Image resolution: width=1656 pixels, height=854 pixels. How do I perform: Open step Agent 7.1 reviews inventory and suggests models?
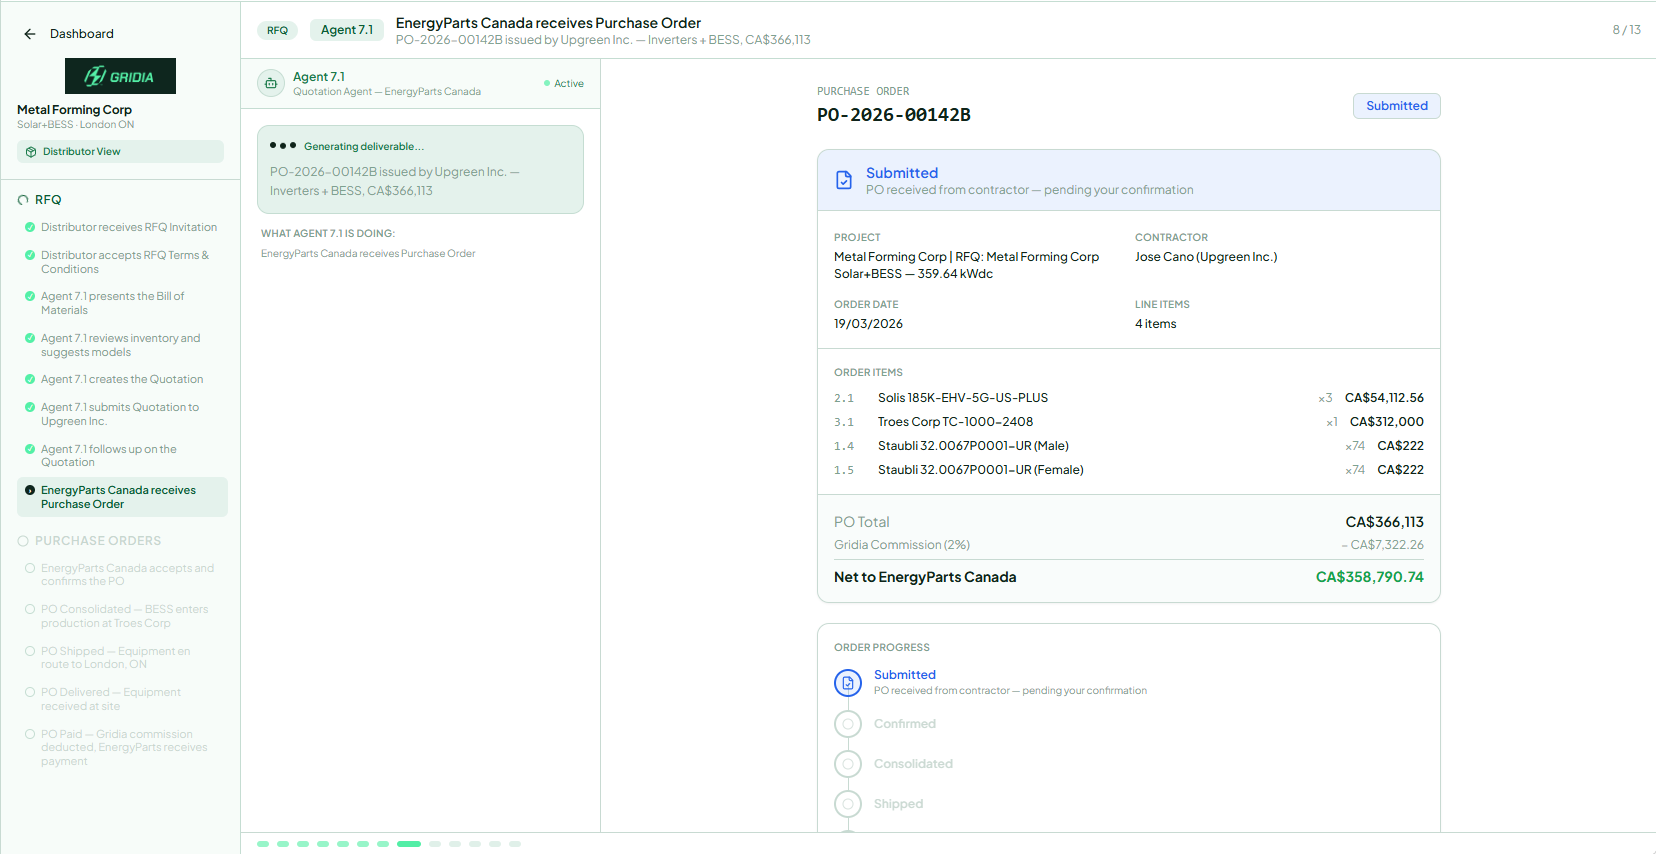coord(122,345)
